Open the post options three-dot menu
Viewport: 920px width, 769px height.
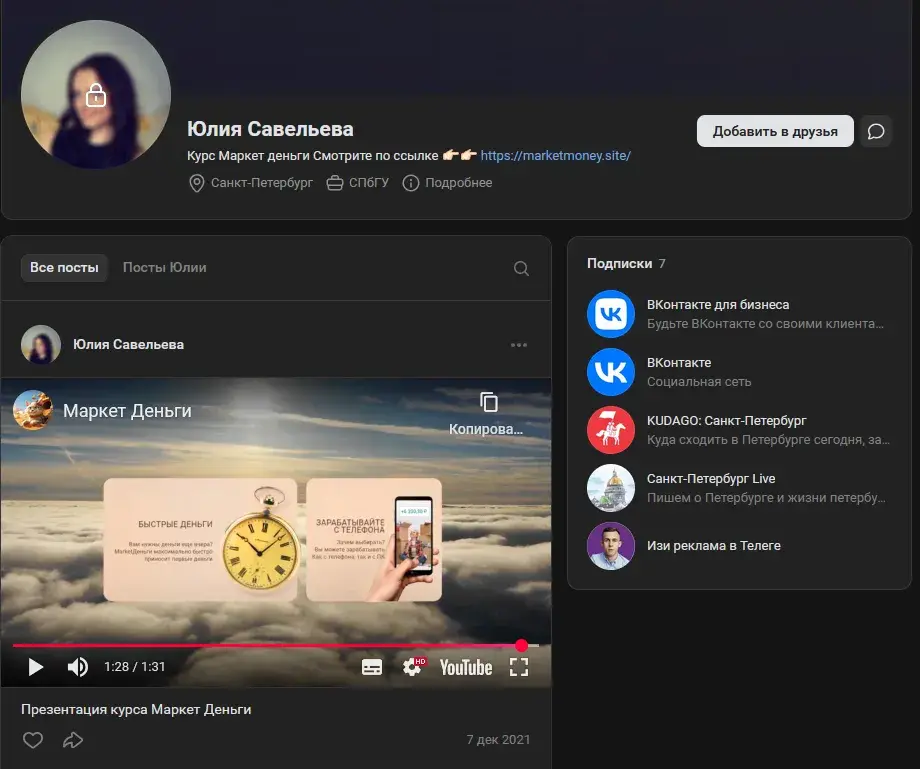tap(519, 345)
